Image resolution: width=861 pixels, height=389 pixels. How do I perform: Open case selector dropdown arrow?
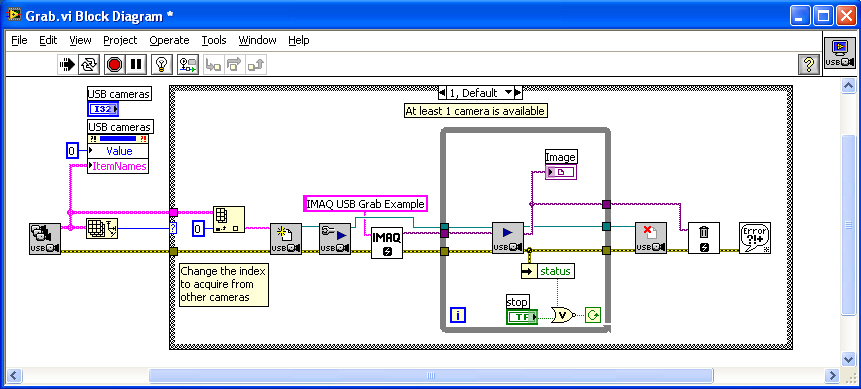click(508, 92)
